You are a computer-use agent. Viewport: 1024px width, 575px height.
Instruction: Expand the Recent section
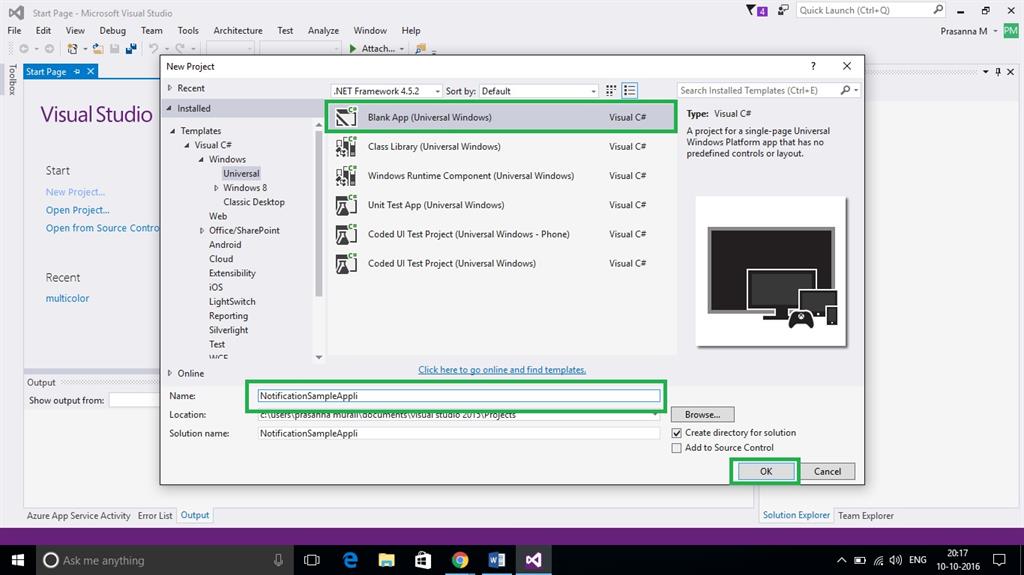point(170,88)
